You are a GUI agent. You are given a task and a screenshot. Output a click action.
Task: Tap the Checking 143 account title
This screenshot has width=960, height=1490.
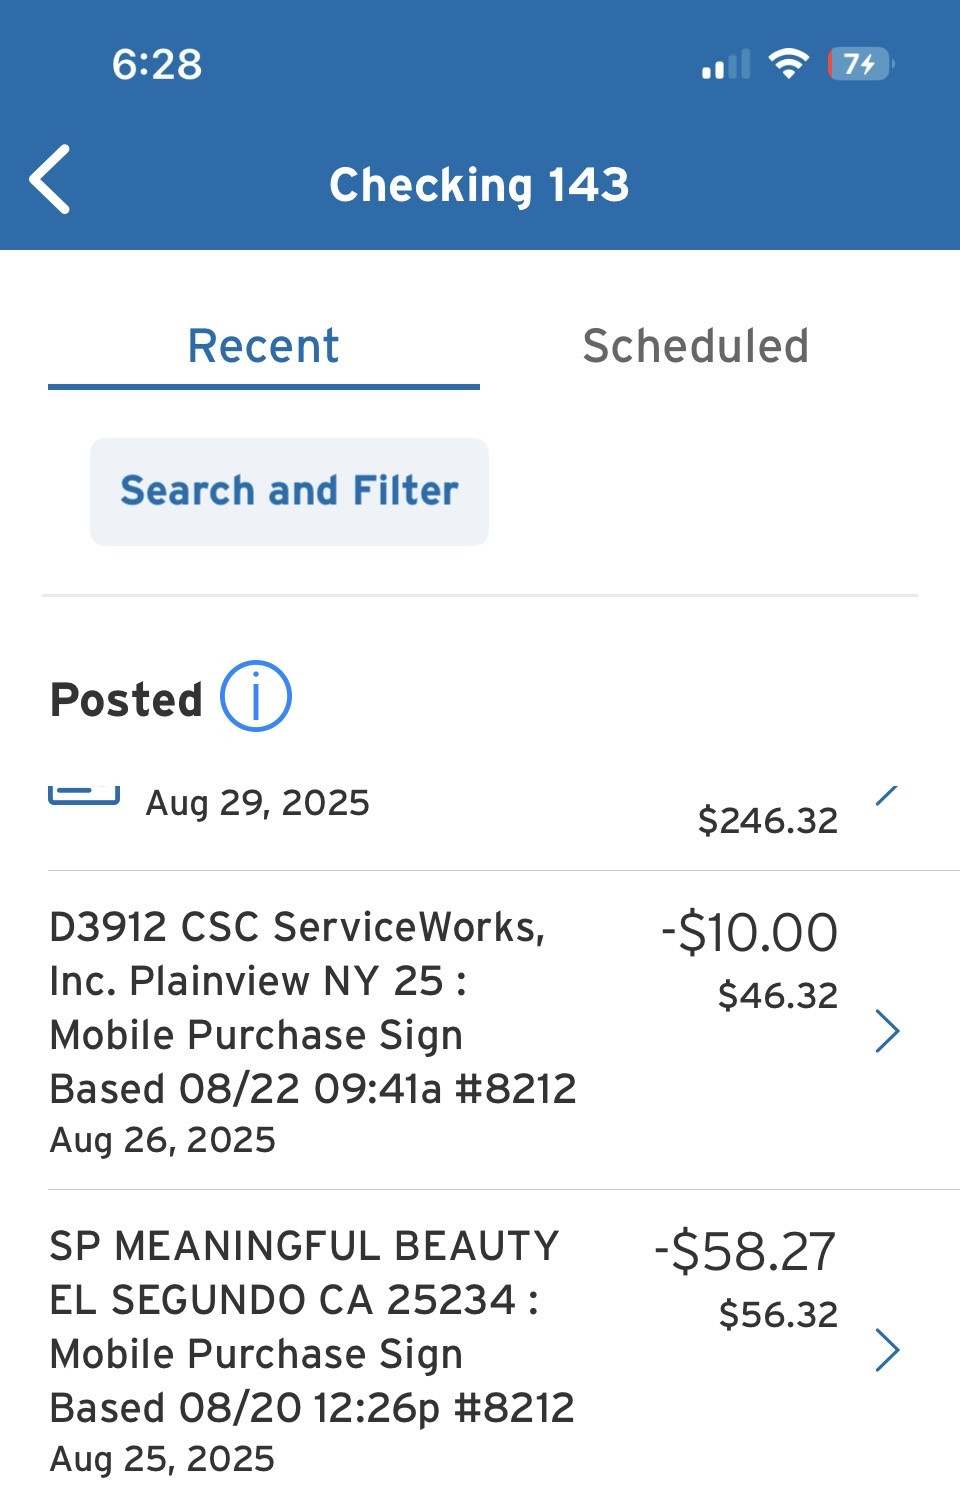[x=480, y=185]
